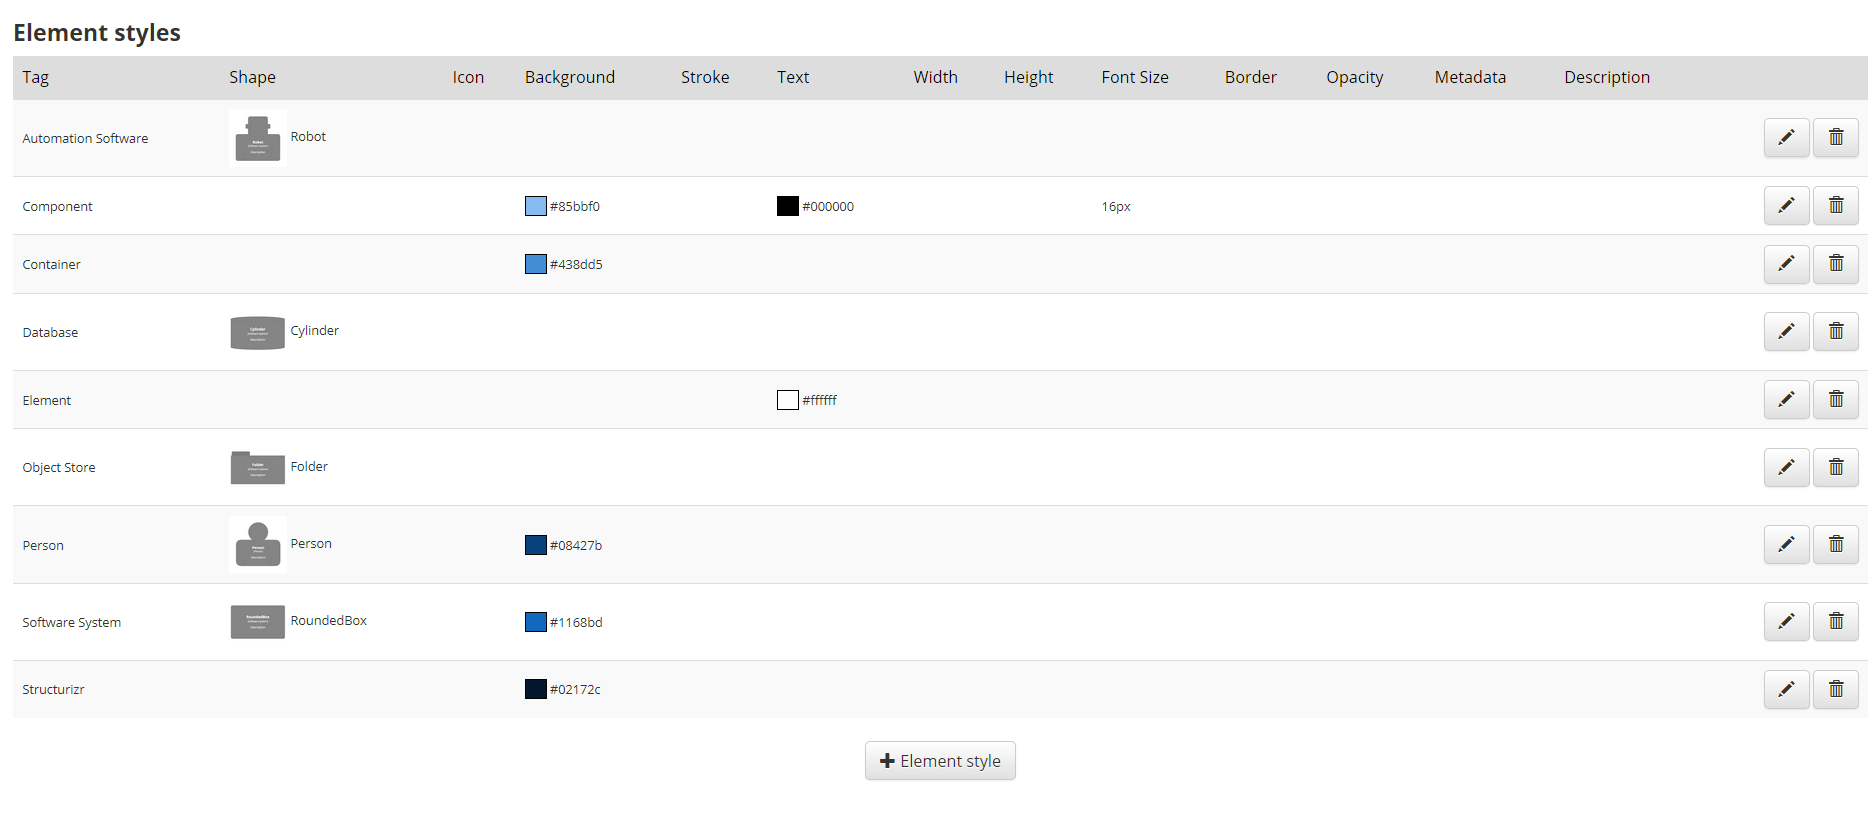Edit the Software System style
Screen dimensions: 1872x819
coord(1786,621)
